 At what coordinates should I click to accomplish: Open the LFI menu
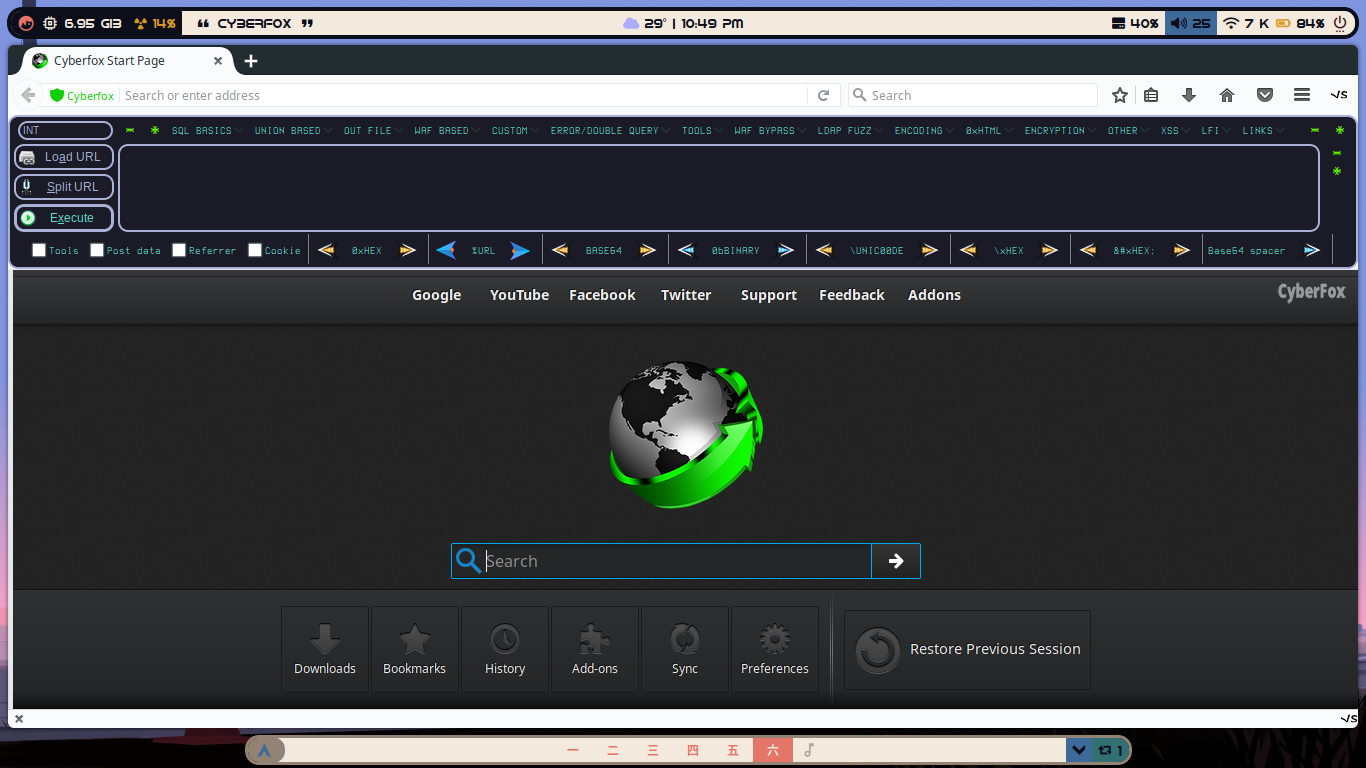(x=1216, y=130)
